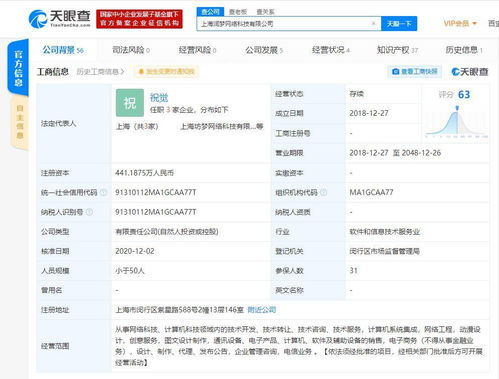This screenshot has width=499, height=379.
Task: Click the help icon beside 组织机构代码
Action: tap(323, 192)
